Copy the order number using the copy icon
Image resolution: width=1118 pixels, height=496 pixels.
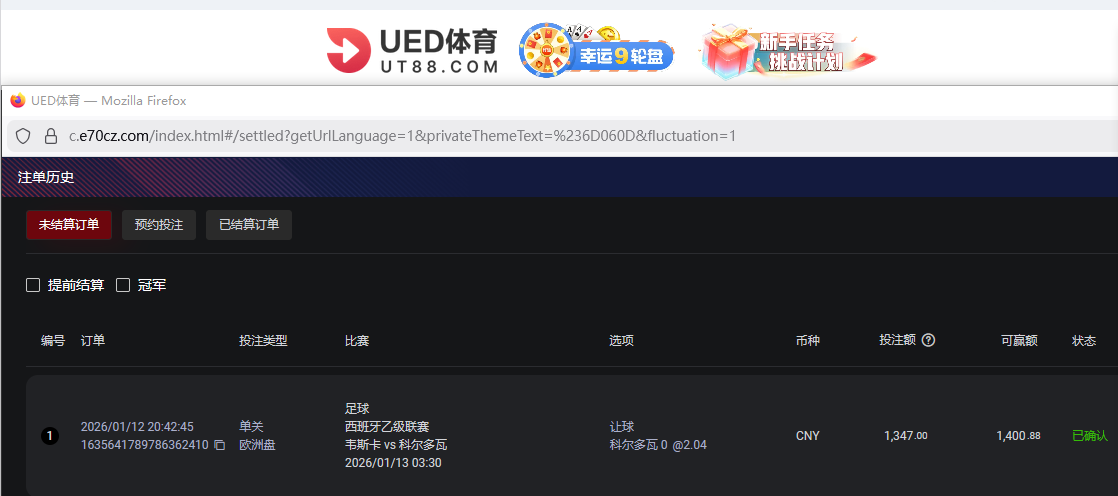[x=220, y=445]
